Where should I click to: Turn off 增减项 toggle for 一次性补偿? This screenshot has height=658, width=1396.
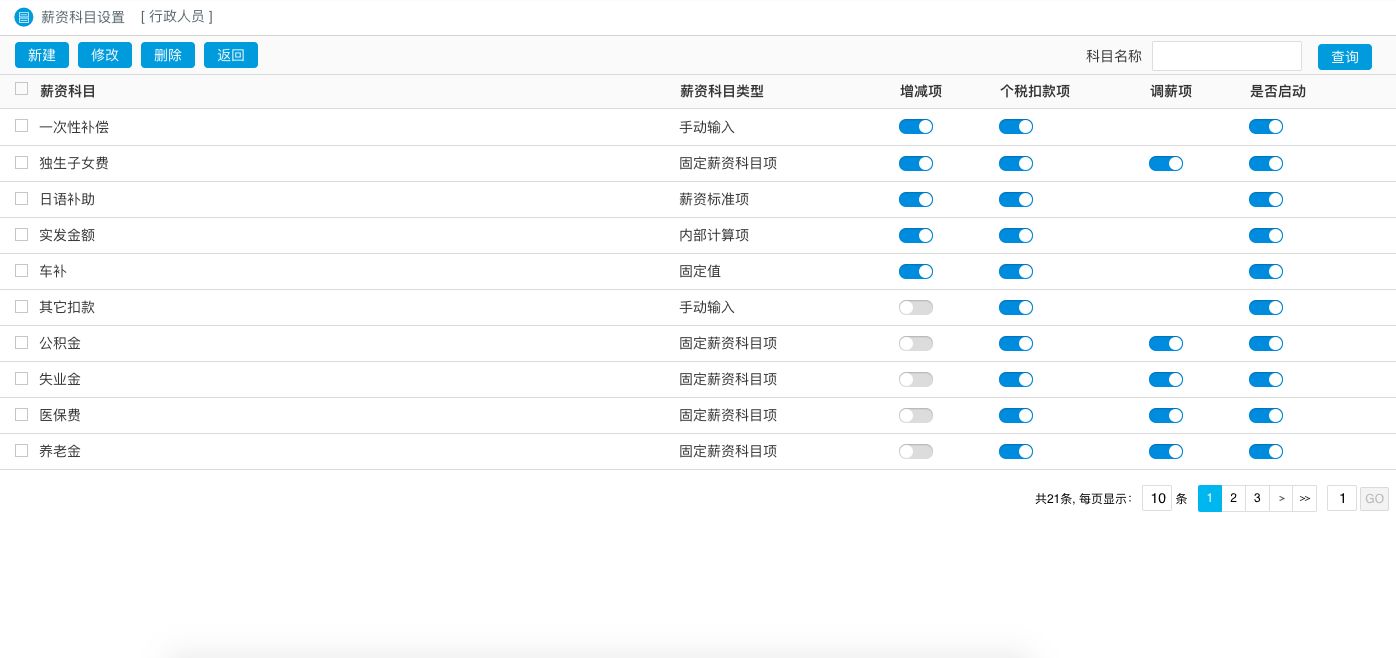tap(915, 127)
